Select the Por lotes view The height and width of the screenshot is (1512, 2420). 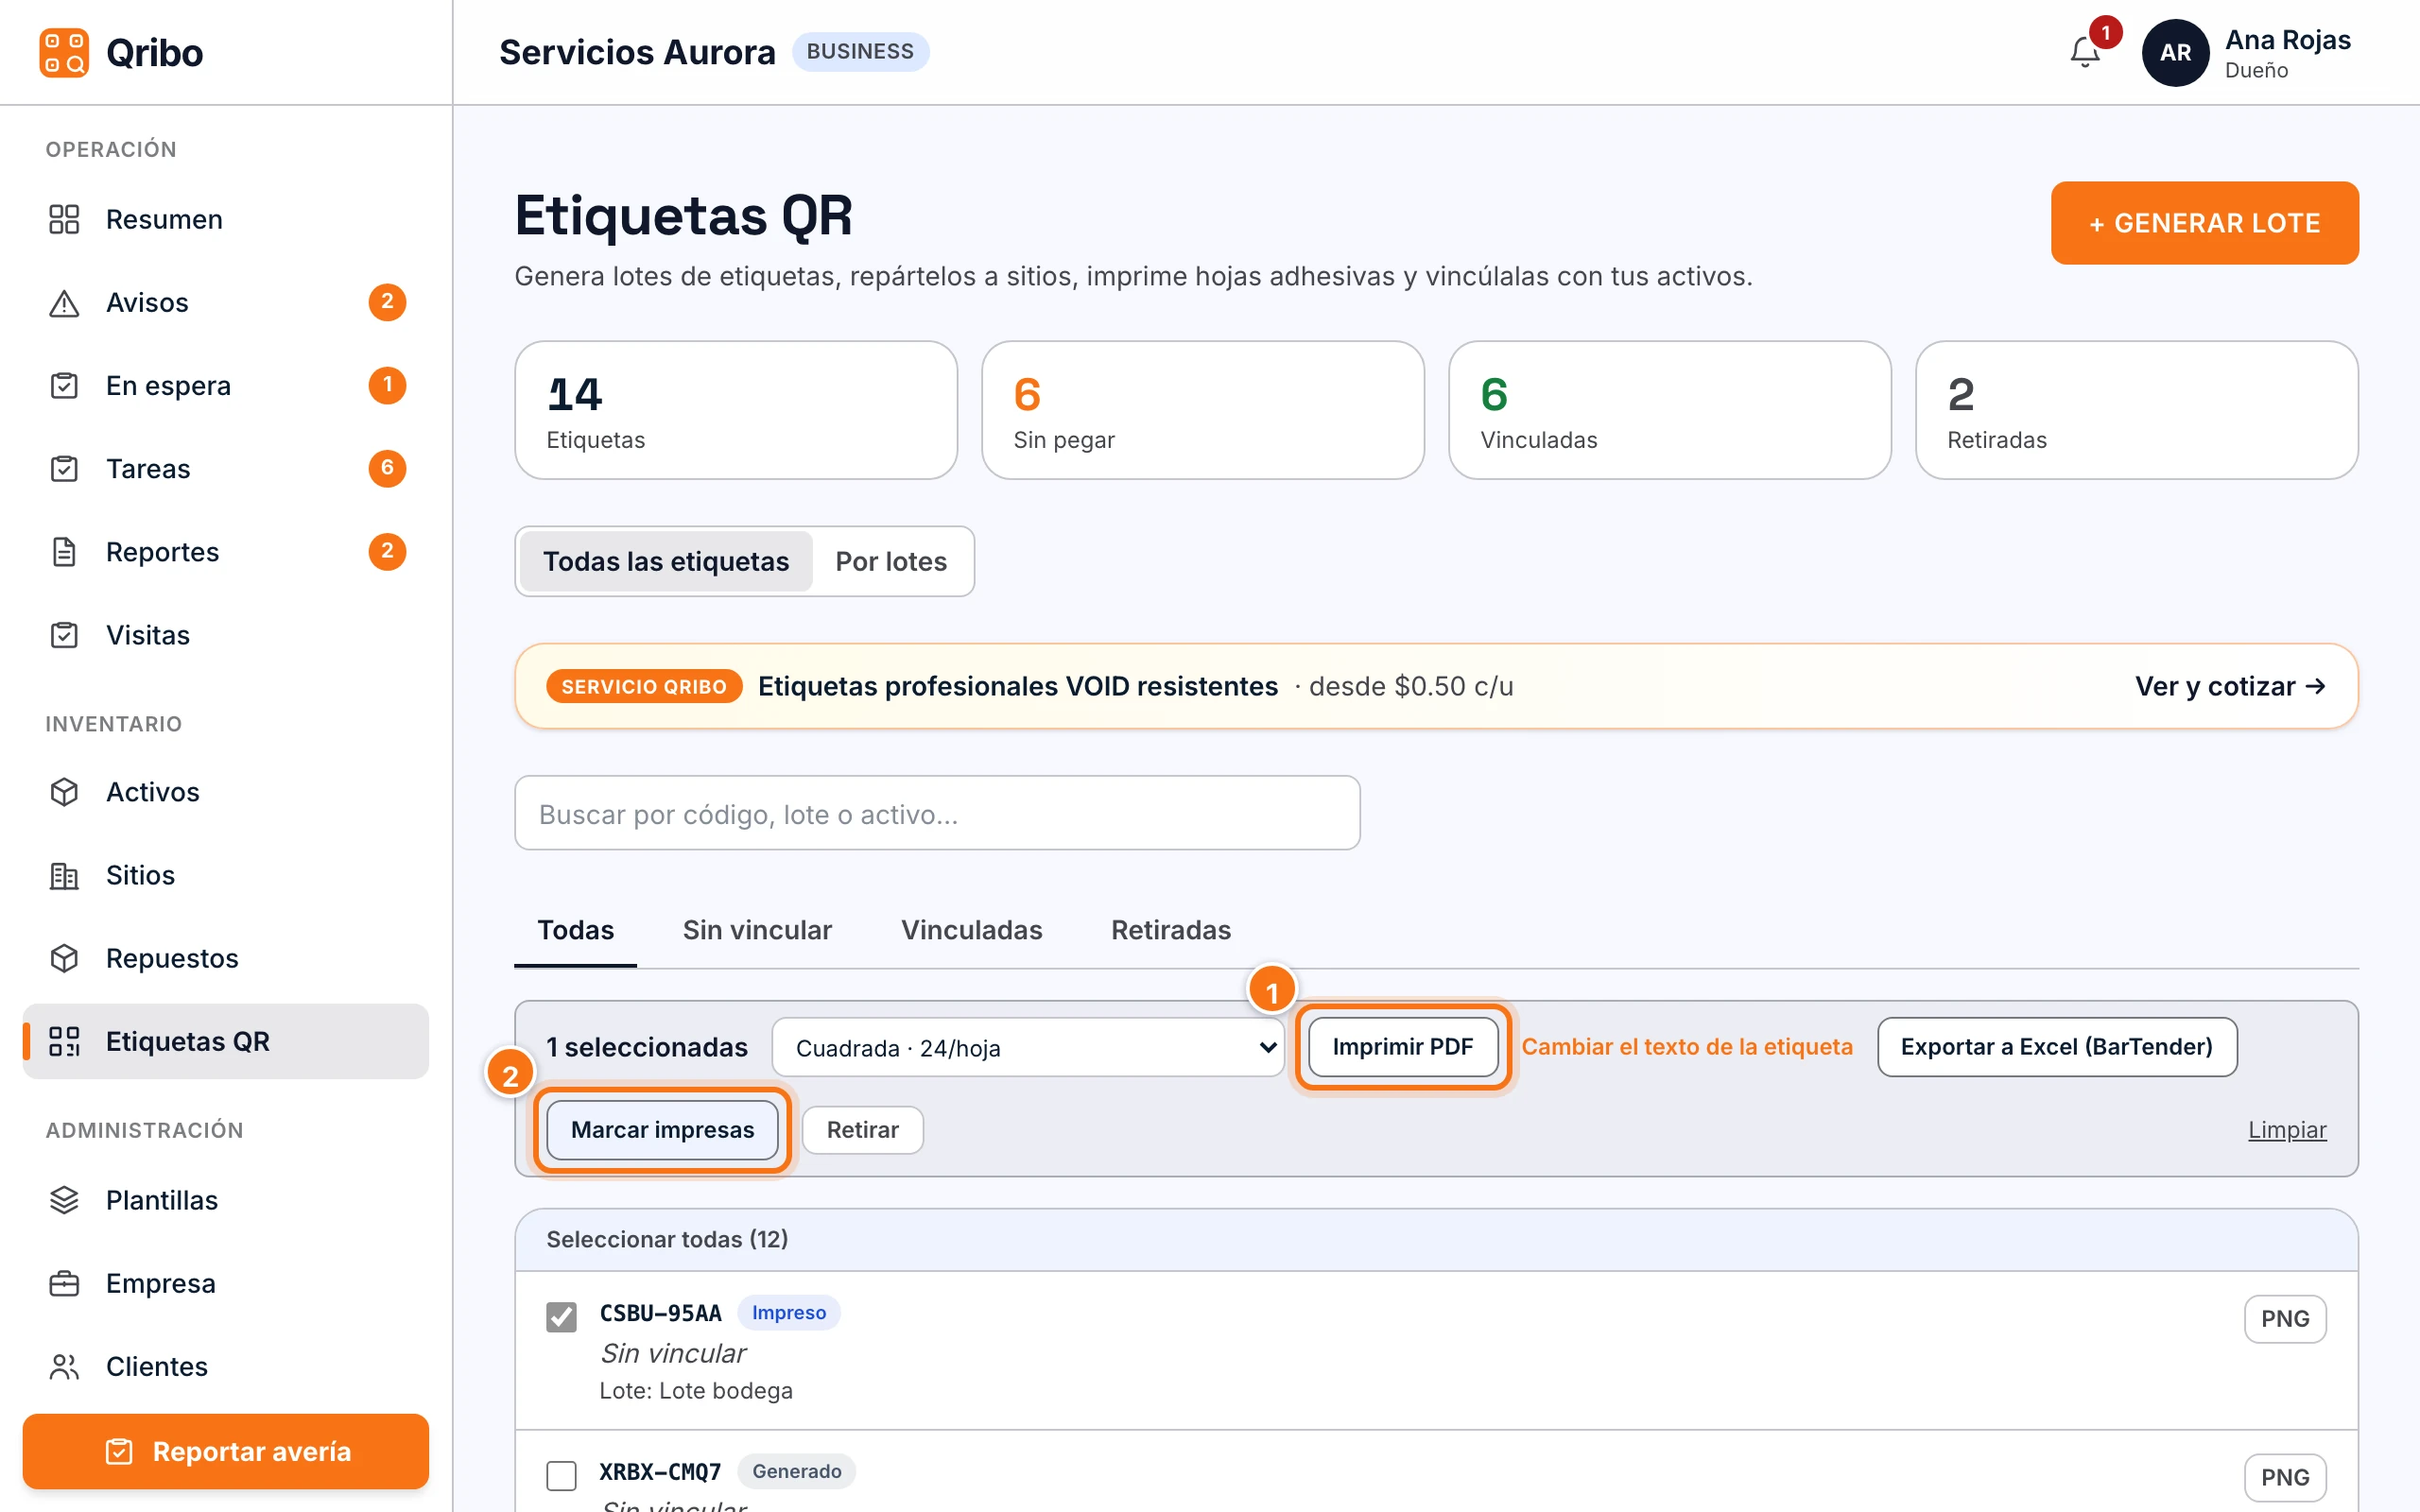pyautogui.click(x=891, y=561)
